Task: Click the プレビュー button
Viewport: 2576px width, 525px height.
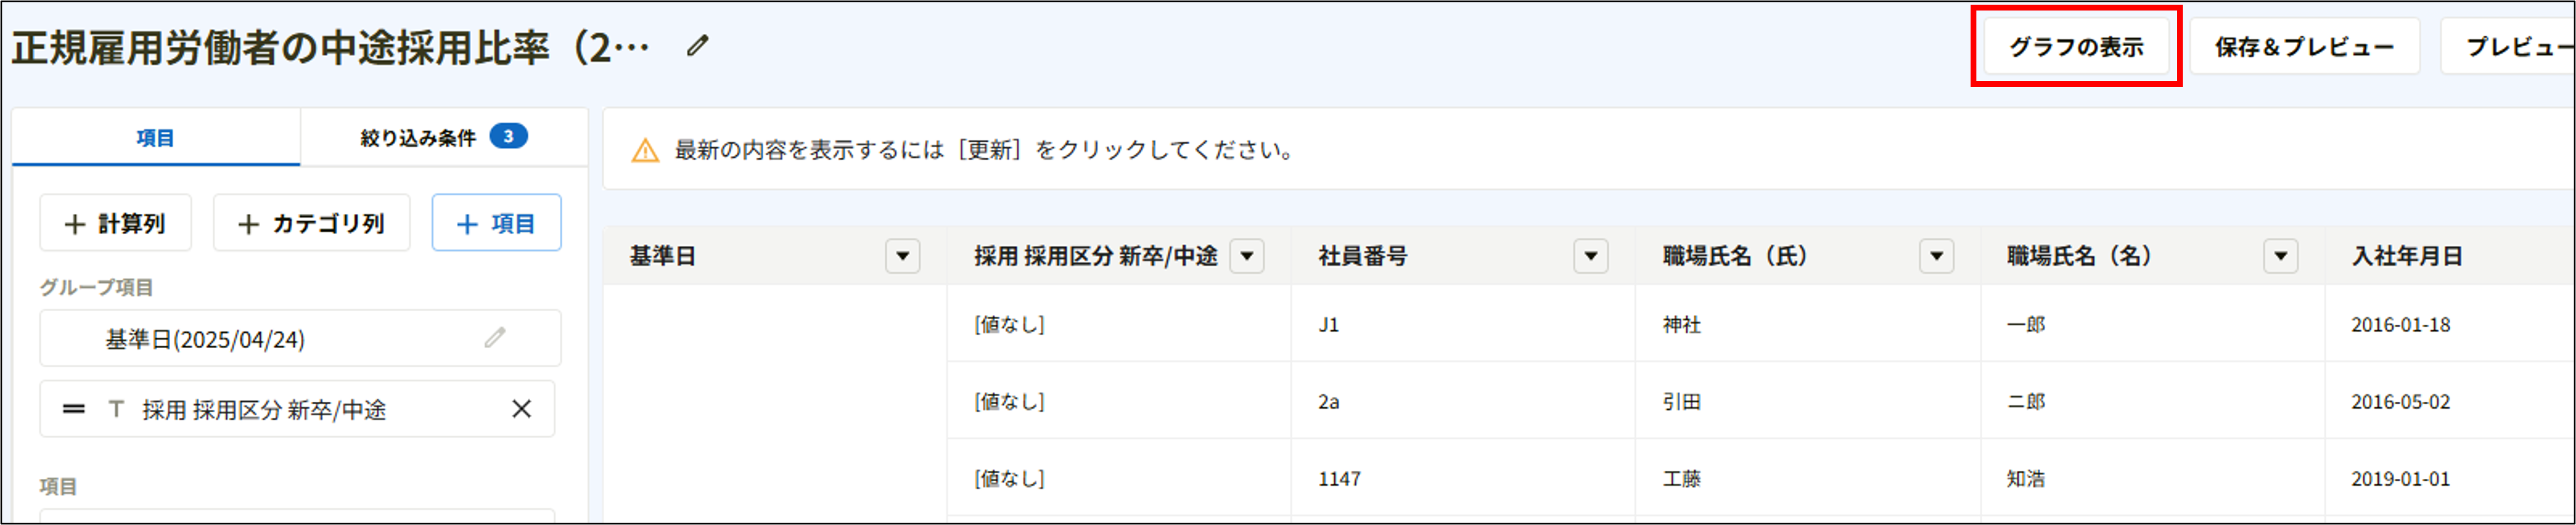Action: [2520, 45]
